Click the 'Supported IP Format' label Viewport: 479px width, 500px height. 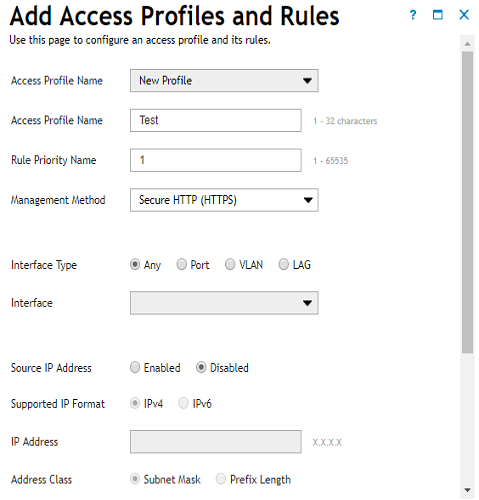tap(58, 404)
